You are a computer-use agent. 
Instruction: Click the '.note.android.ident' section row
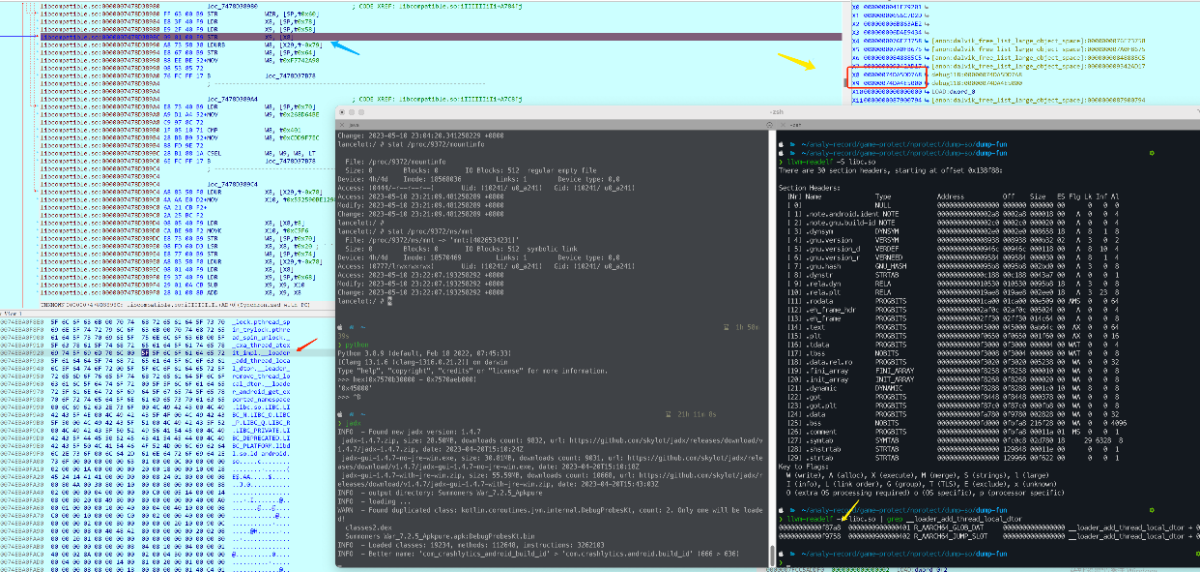[x=953, y=214]
